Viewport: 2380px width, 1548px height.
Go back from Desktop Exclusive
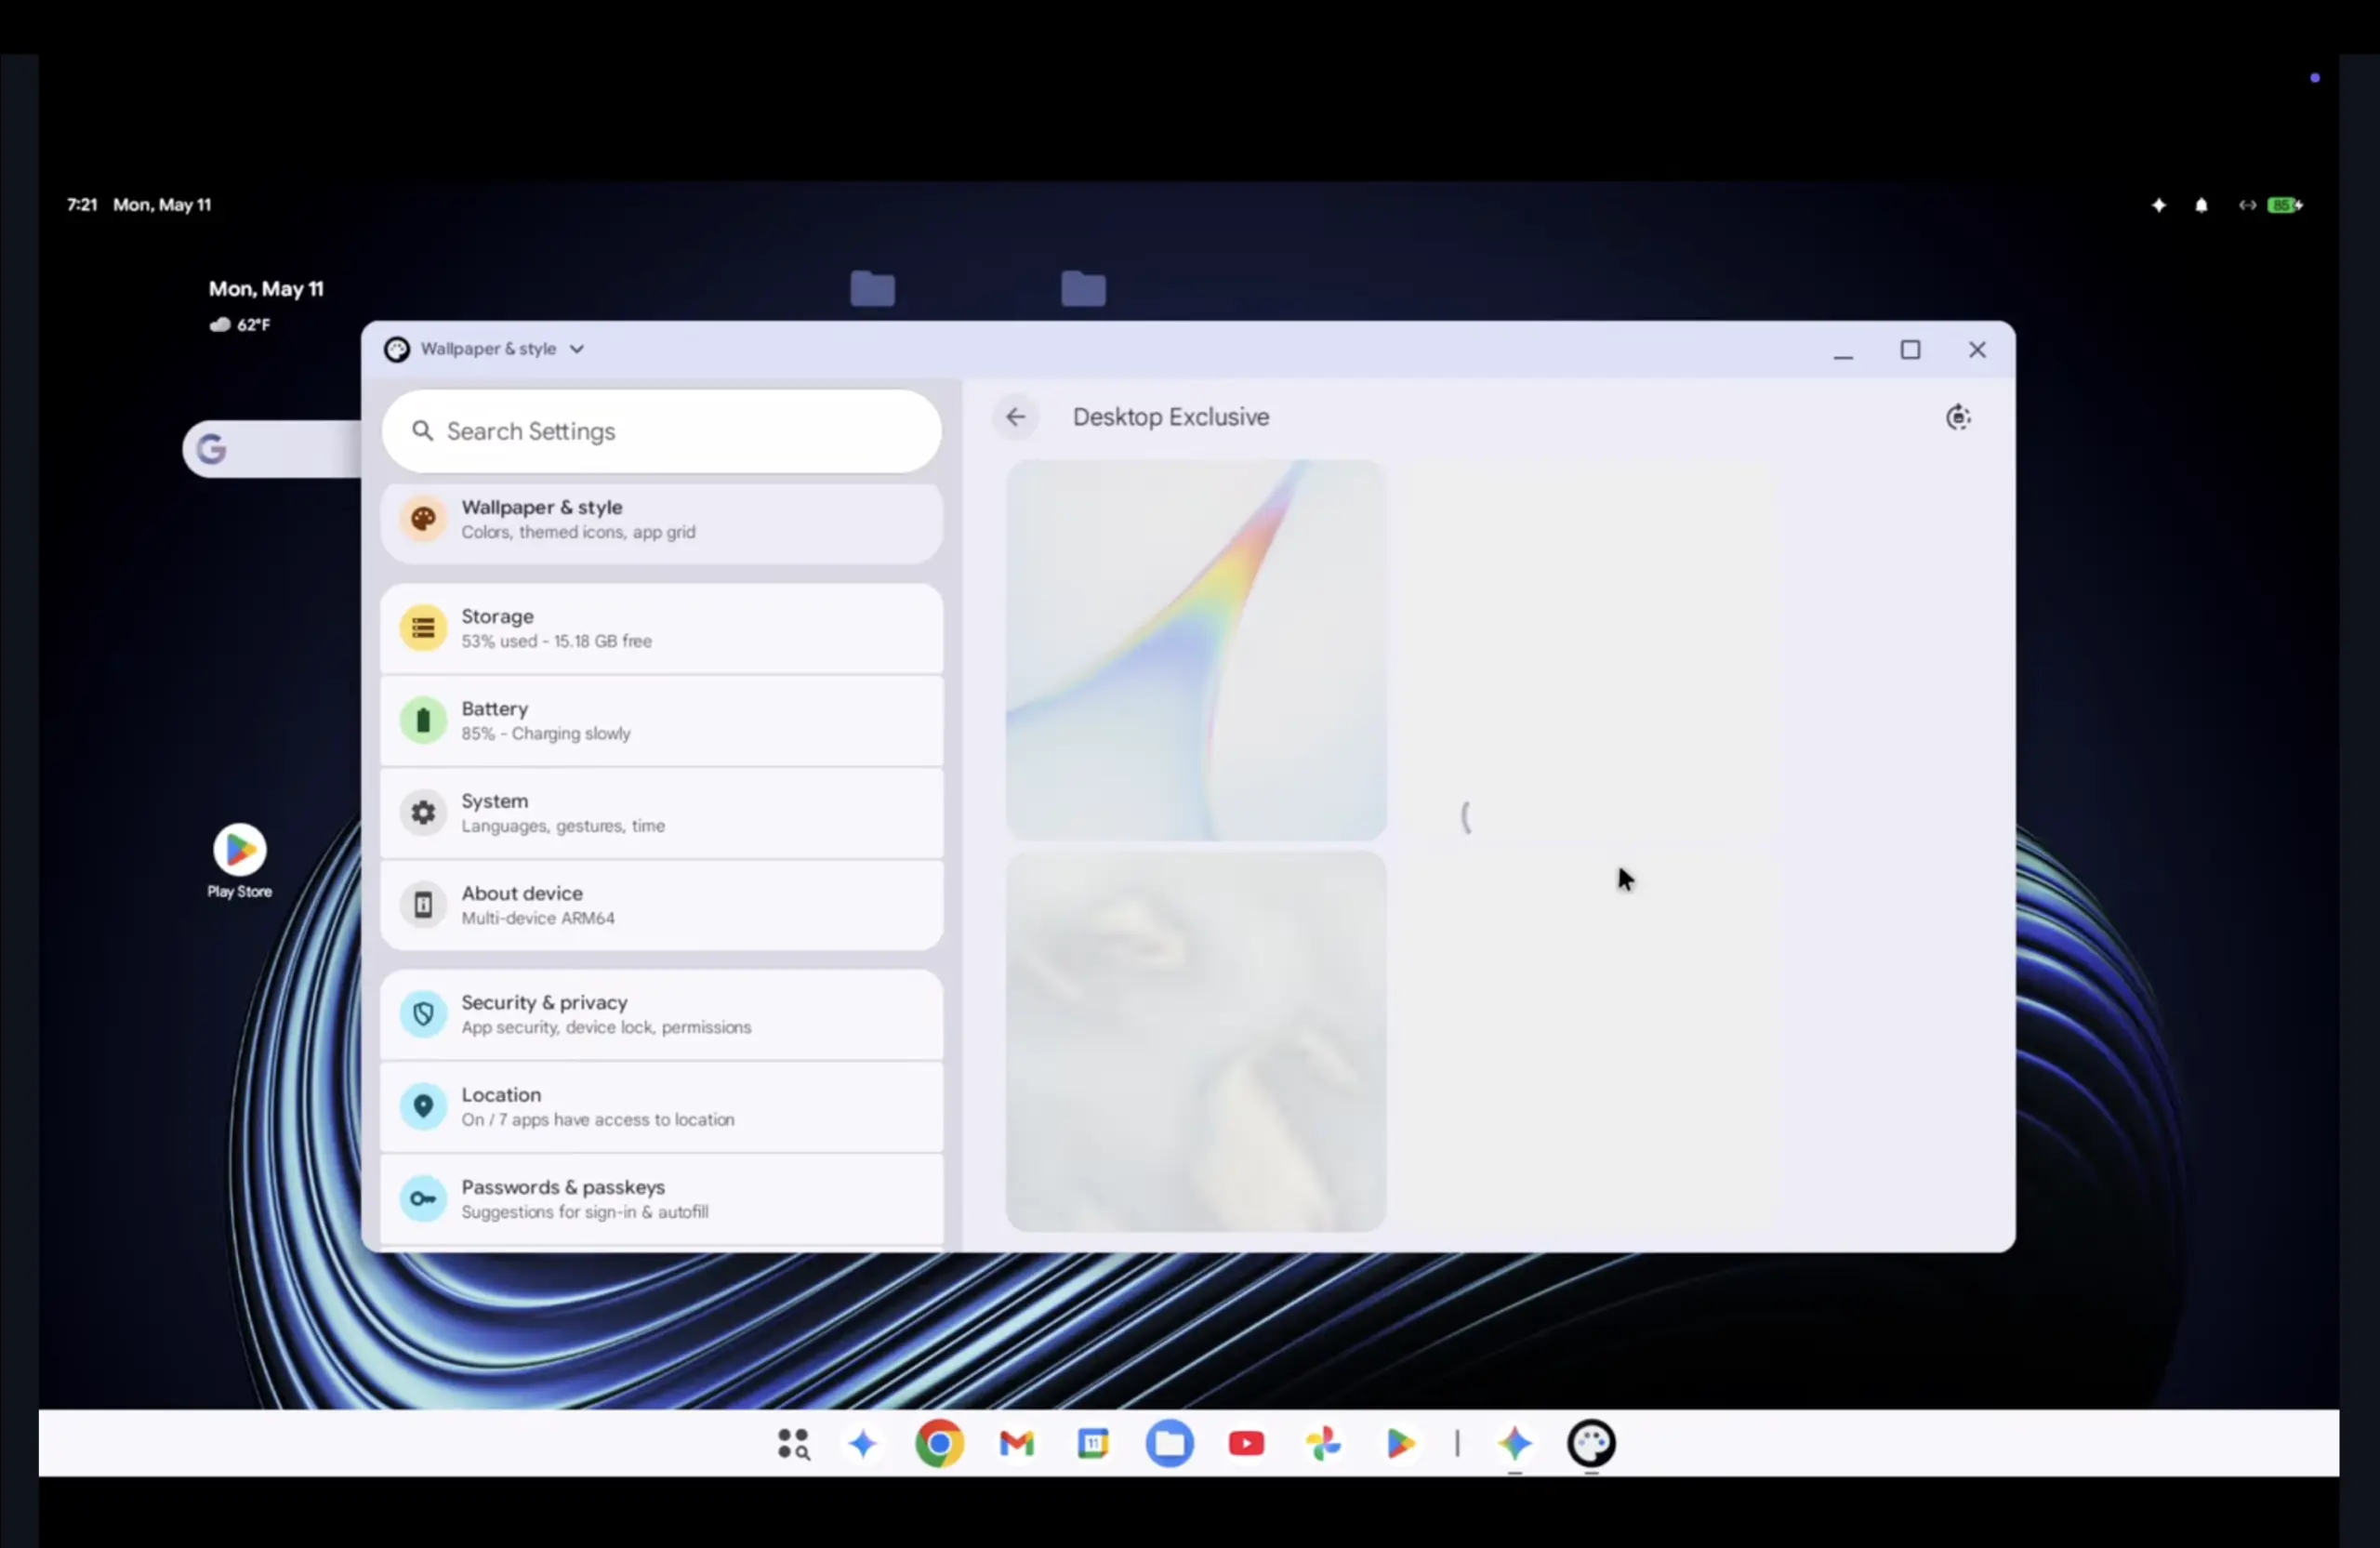click(x=1015, y=417)
